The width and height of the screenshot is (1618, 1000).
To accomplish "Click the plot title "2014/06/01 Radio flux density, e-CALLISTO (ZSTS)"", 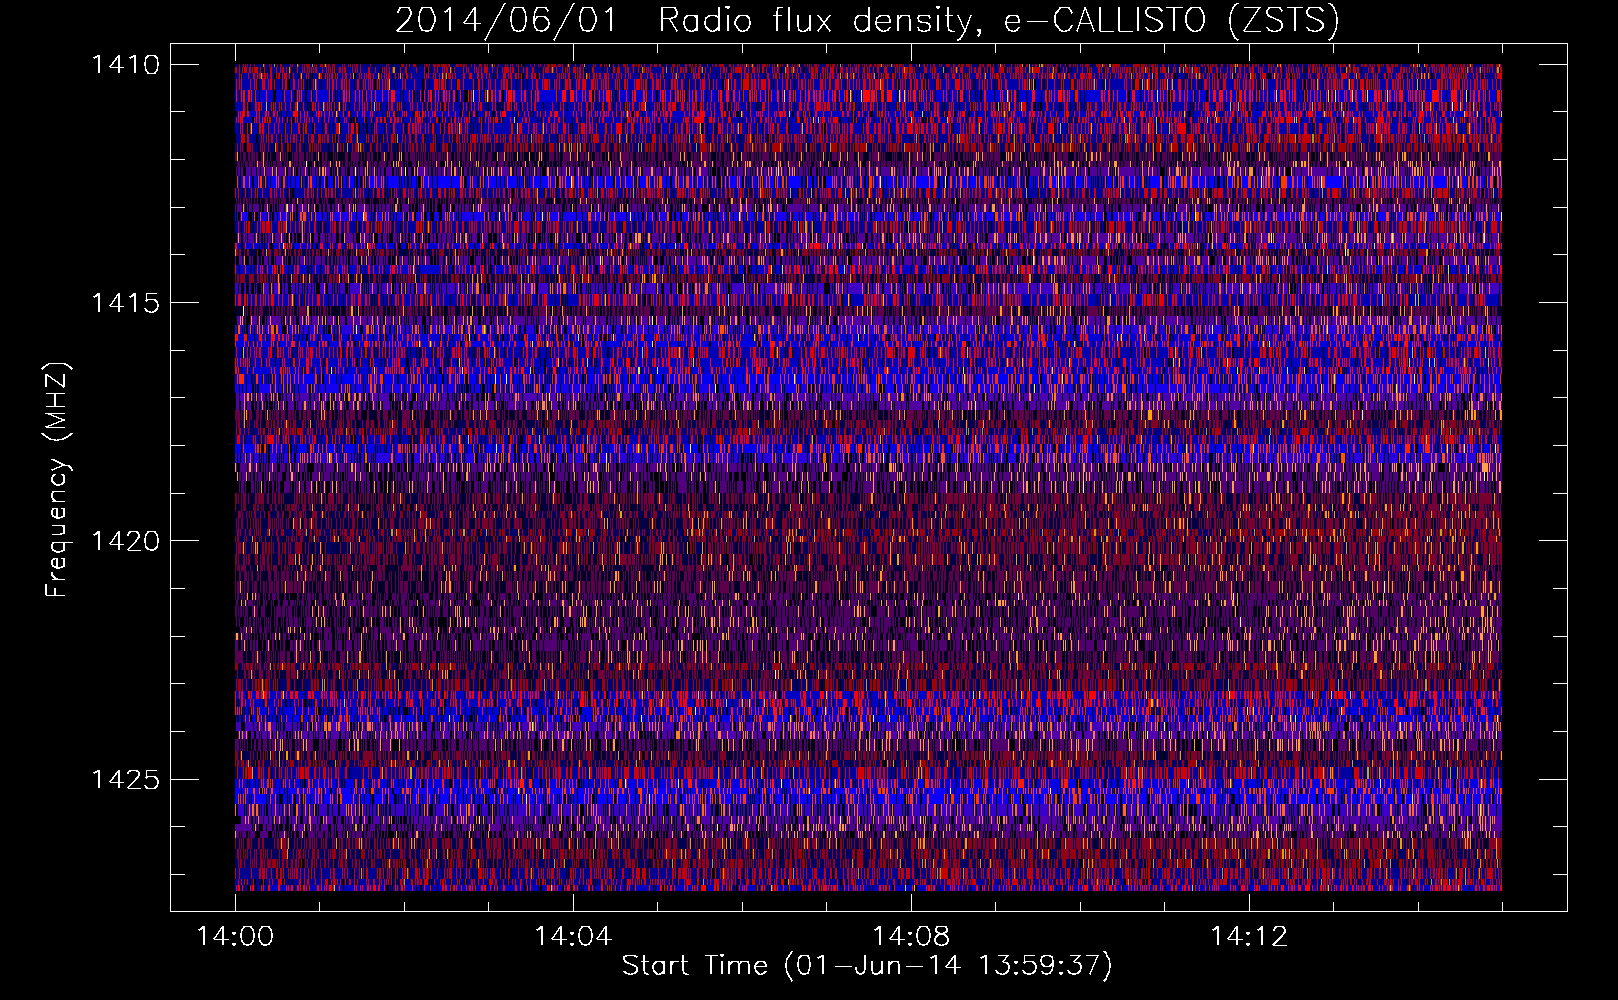I will [867, 21].
